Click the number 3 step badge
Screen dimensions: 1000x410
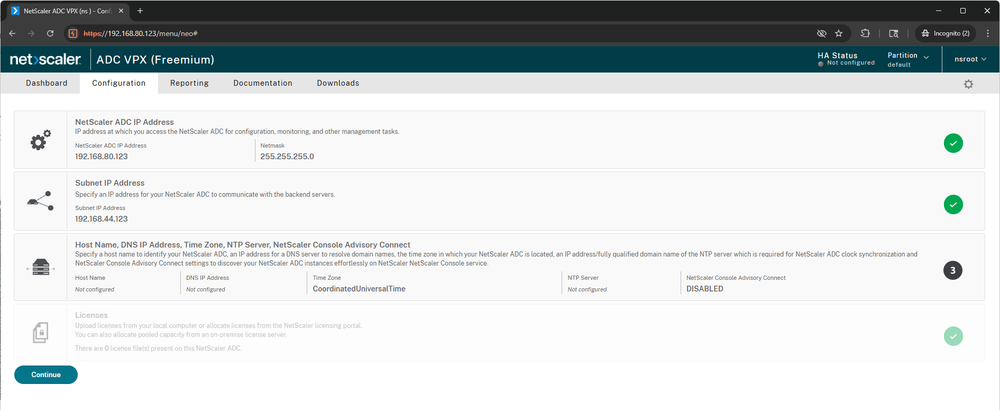pos(953,270)
